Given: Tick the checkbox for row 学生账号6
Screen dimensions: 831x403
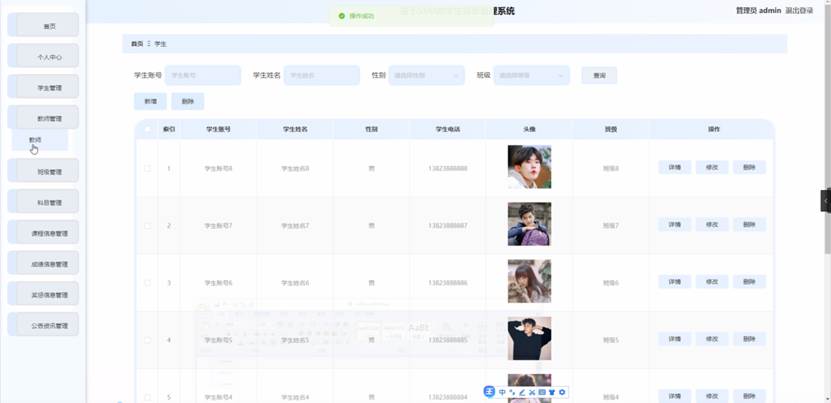Looking at the screenshot, I should (147, 283).
